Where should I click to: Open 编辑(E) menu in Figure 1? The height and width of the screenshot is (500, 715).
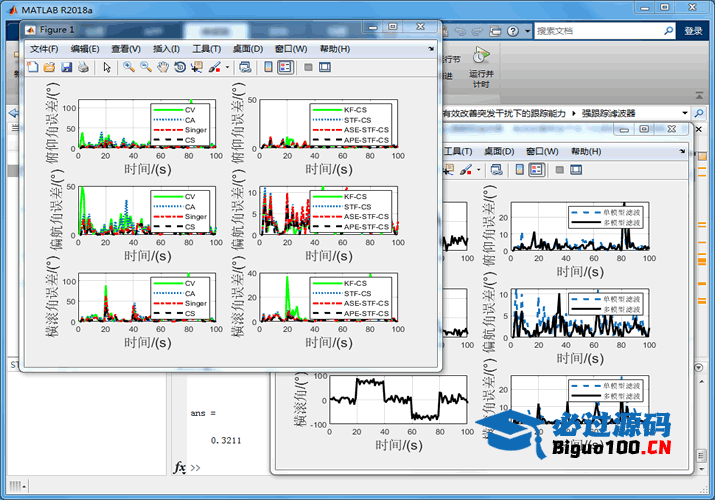85,49
